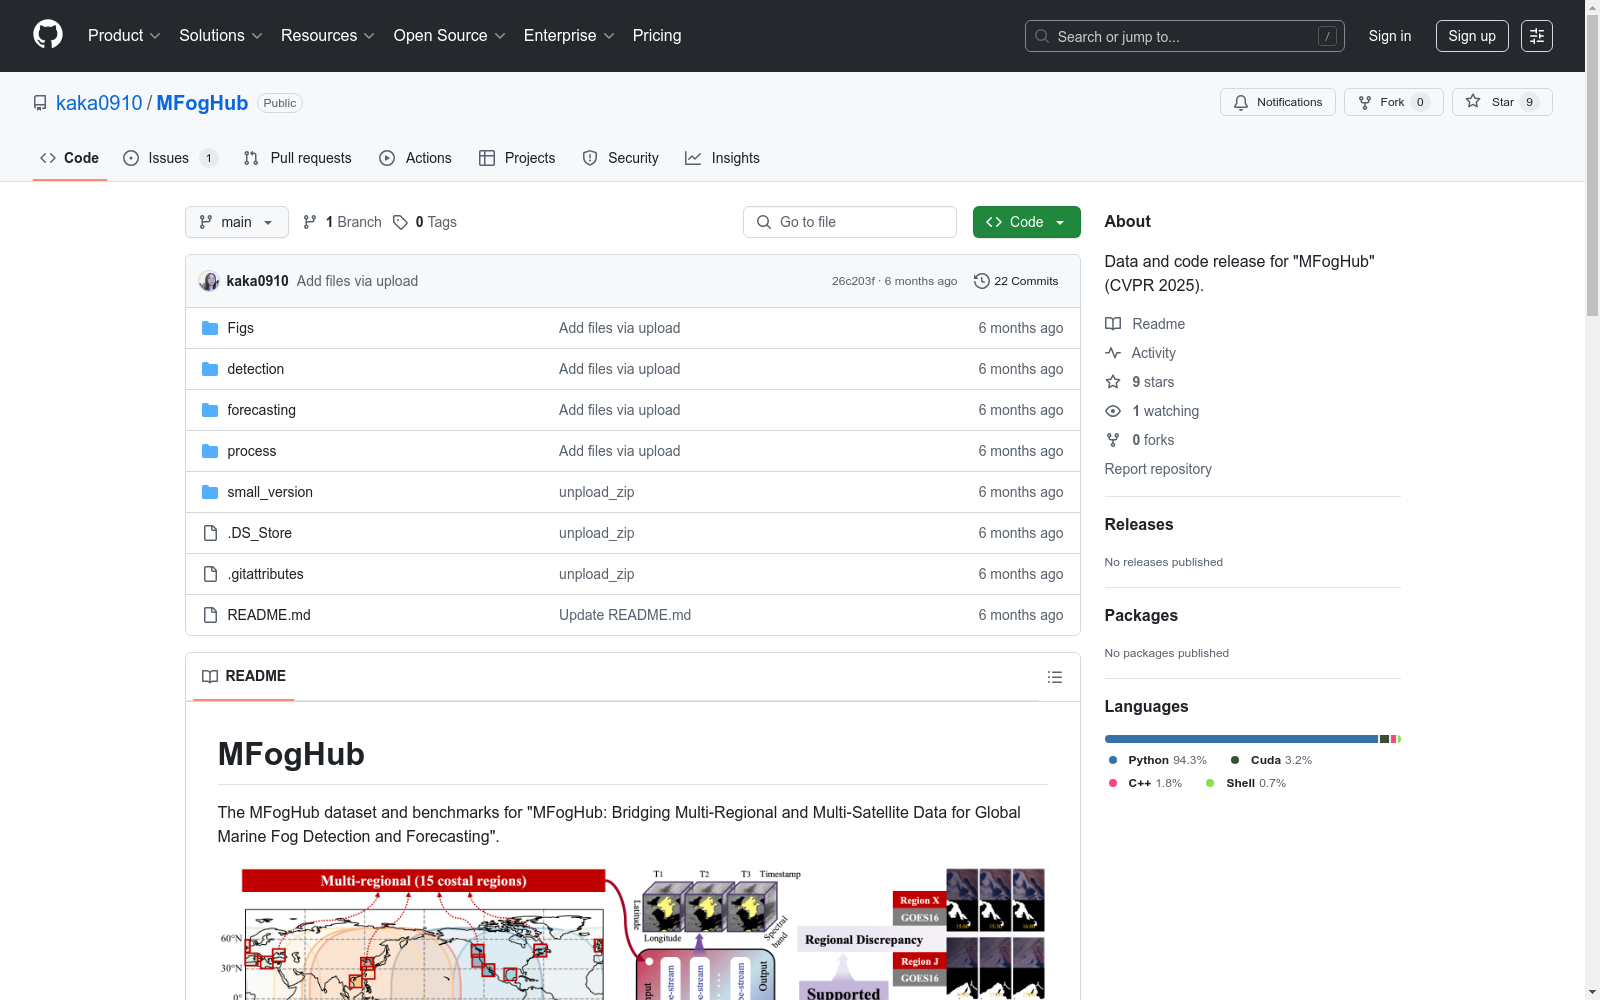Click the Figs folder icon

pos(210,328)
